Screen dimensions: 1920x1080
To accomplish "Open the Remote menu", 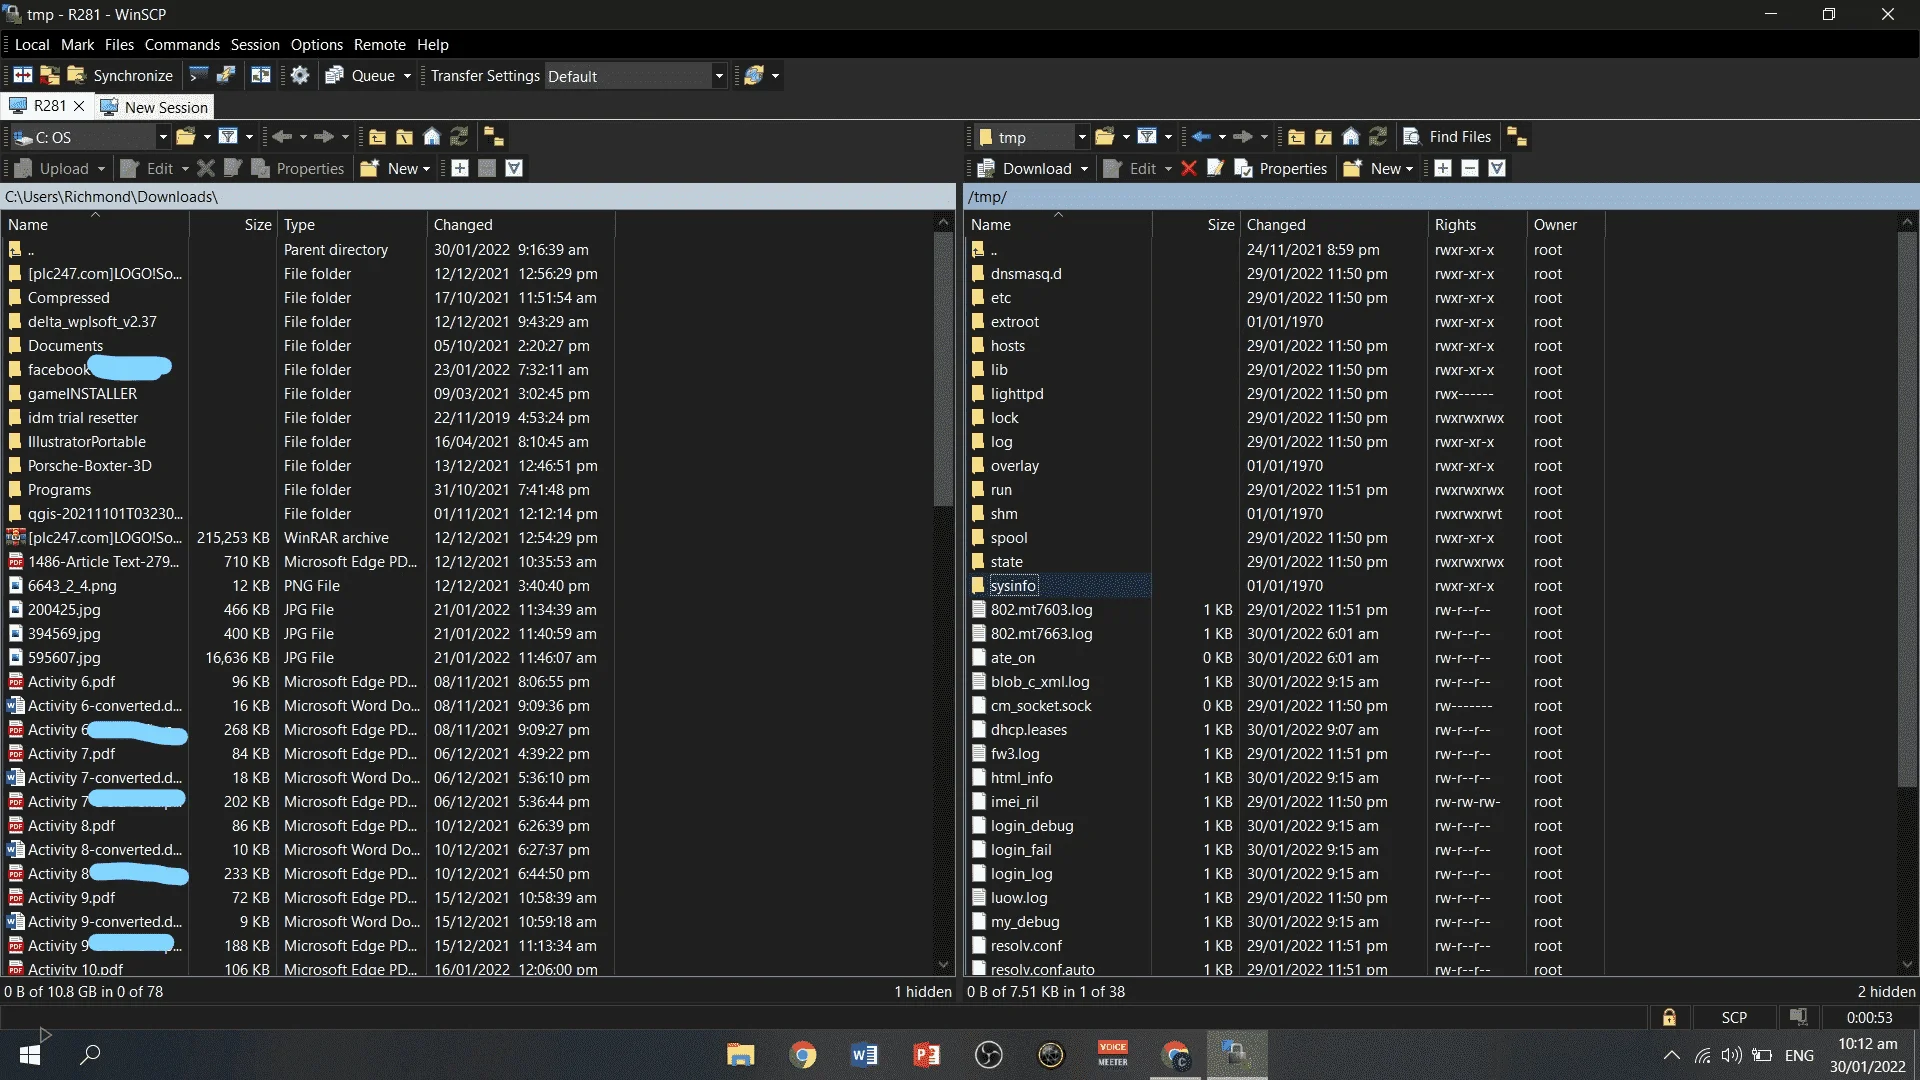I will 379,44.
